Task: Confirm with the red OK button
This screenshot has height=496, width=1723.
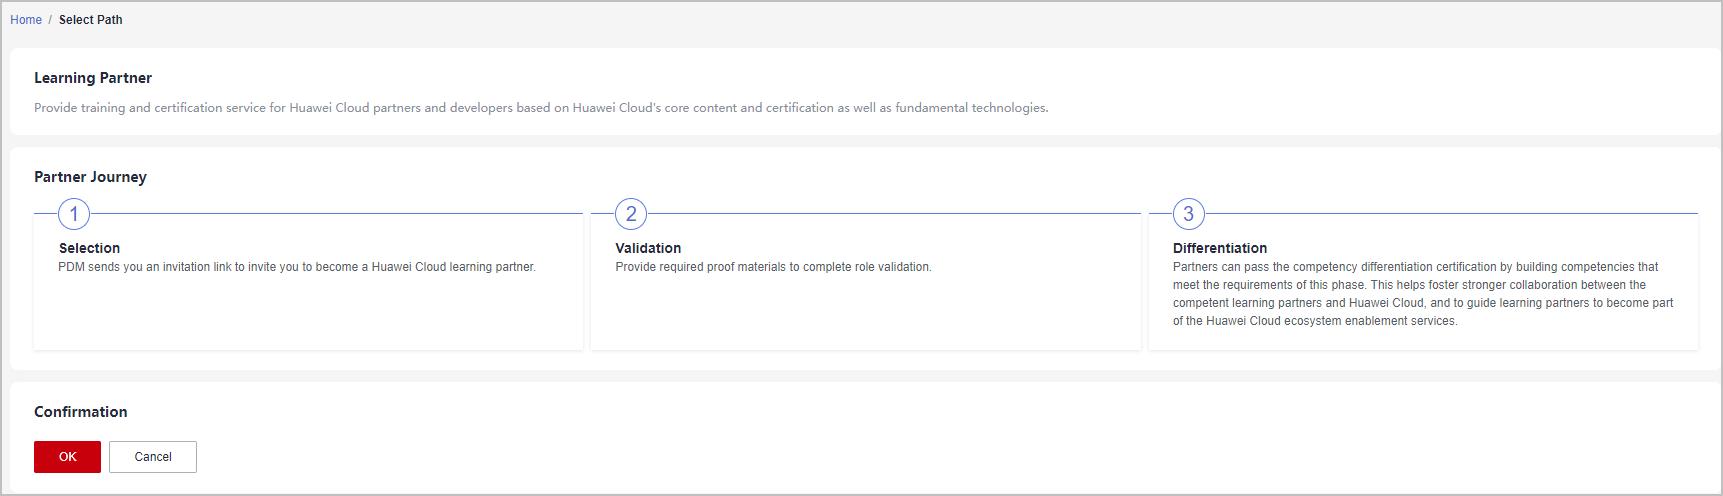Action: tap(67, 457)
